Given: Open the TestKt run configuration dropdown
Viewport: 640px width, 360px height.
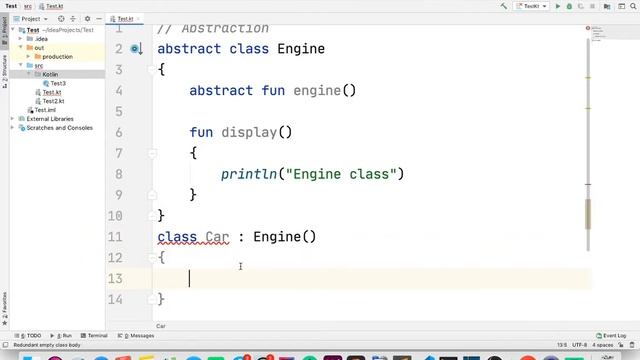Looking at the screenshot, I should point(531,6).
